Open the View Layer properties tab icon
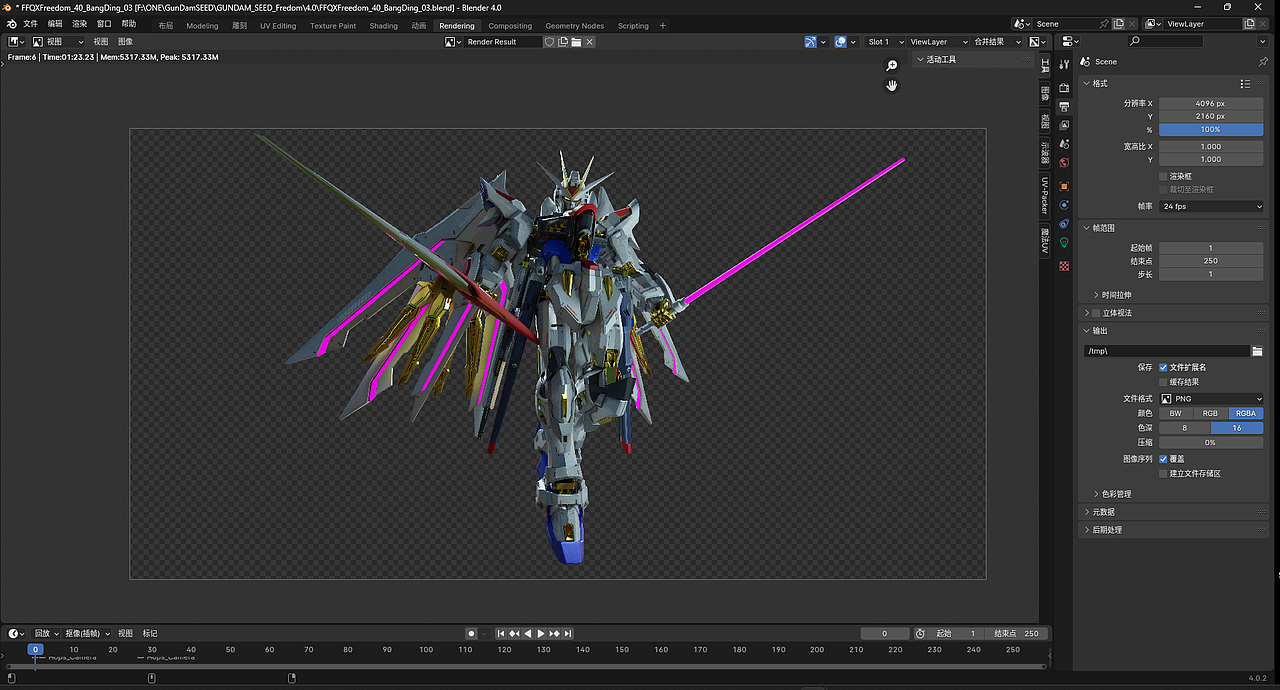The width and height of the screenshot is (1280, 690). tap(1064, 125)
